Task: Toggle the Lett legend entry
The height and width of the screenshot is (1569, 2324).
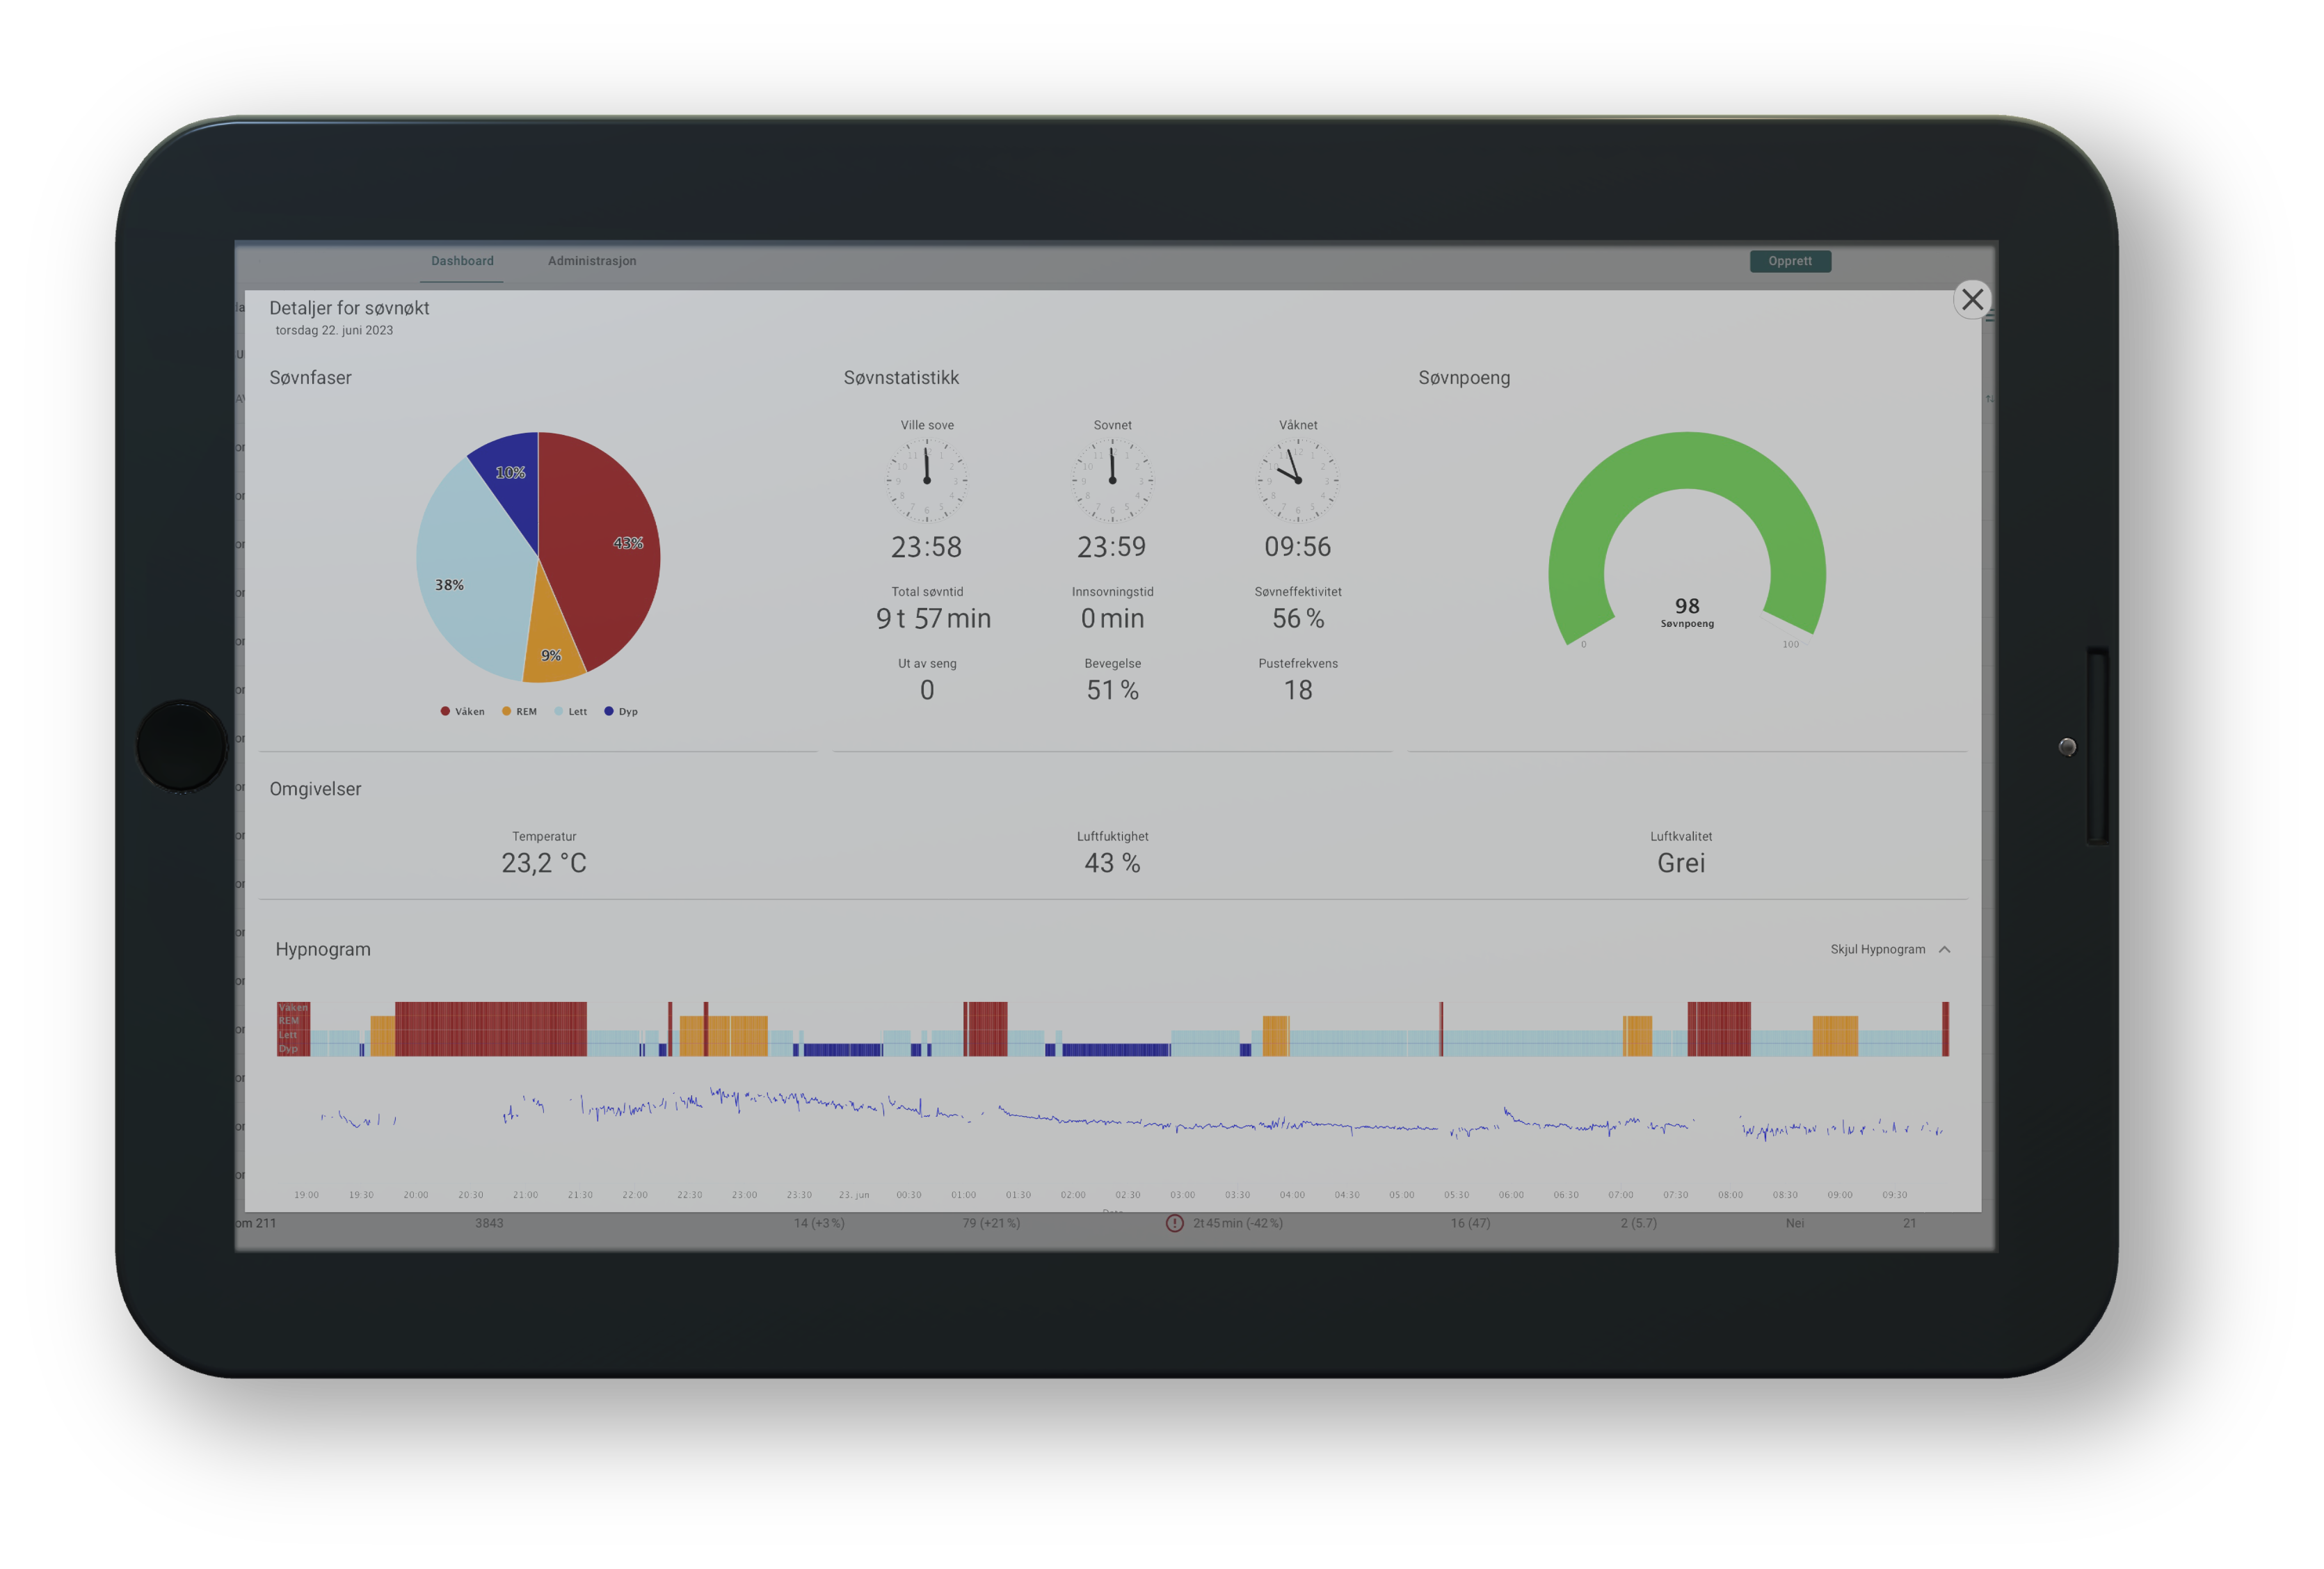Action: point(570,711)
